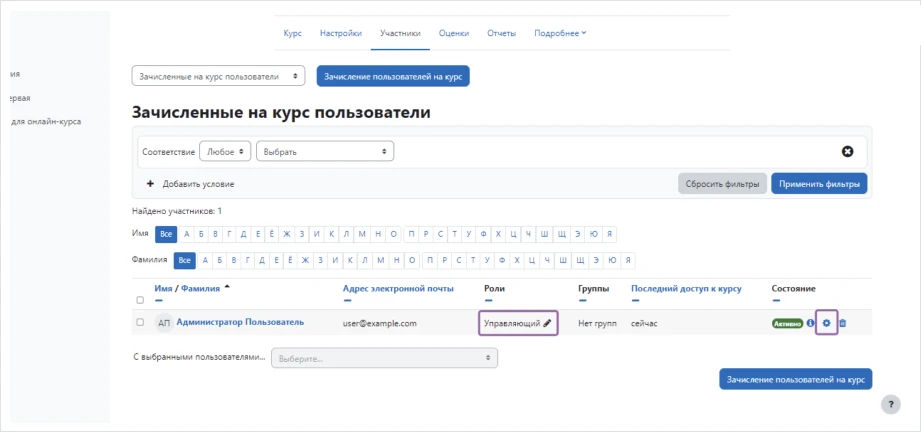Select Все in the Фамилия letter row

pyautogui.click(x=184, y=260)
